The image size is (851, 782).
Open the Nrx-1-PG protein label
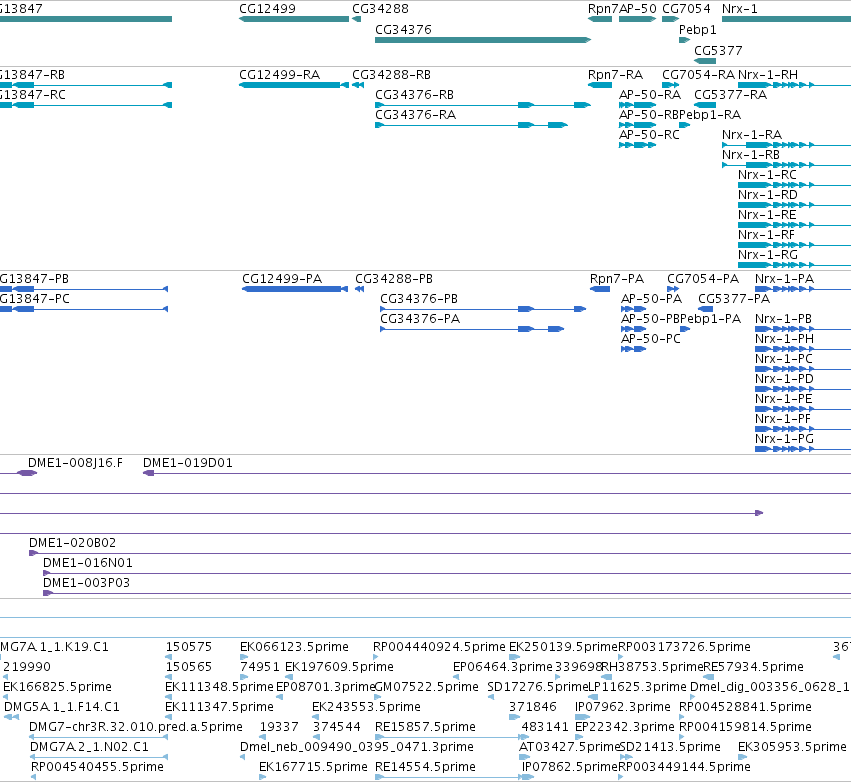(784, 438)
